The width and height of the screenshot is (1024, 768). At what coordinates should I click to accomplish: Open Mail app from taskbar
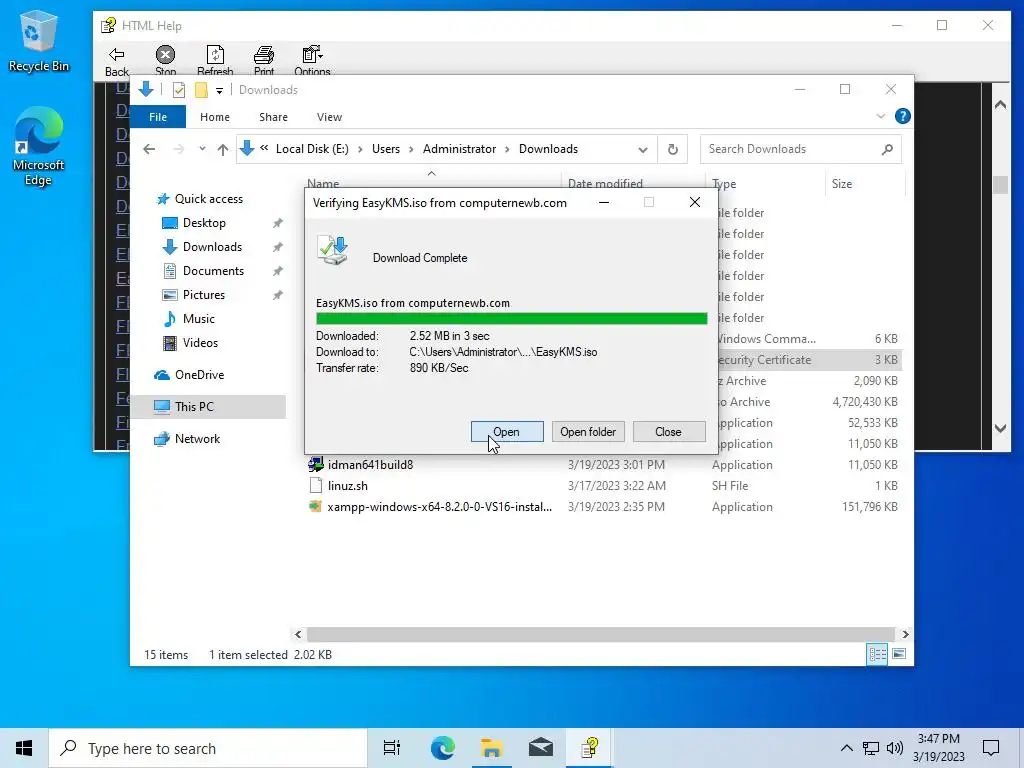coord(541,748)
